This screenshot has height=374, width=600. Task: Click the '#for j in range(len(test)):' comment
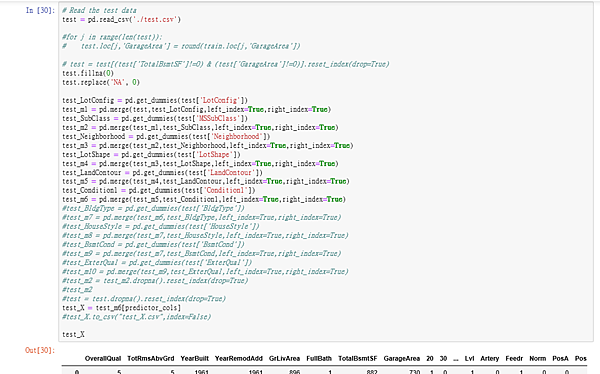pyautogui.click(x=112, y=37)
